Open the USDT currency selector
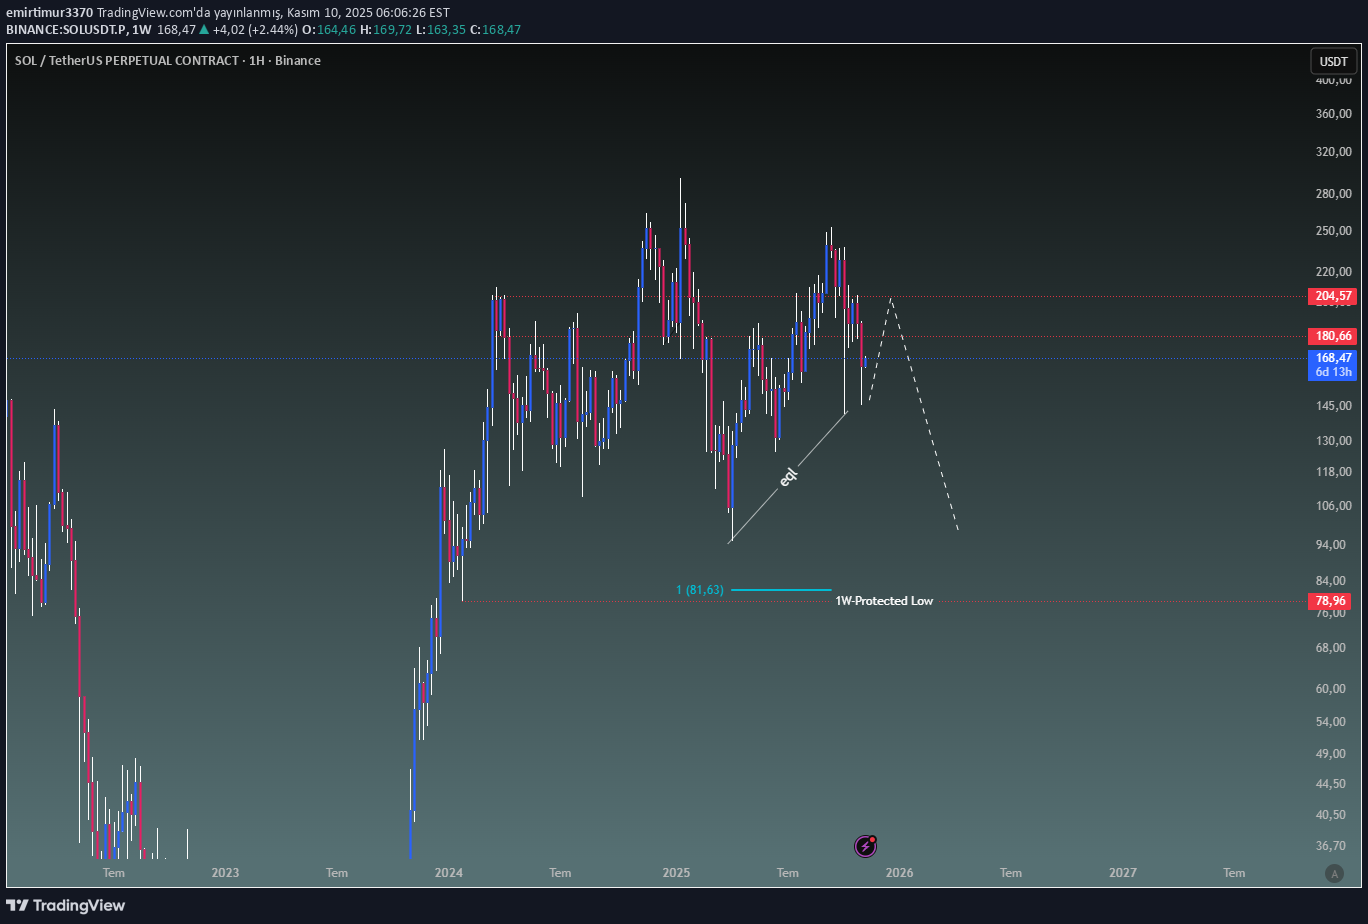The height and width of the screenshot is (924, 1368). click(x=1333, y=61)
